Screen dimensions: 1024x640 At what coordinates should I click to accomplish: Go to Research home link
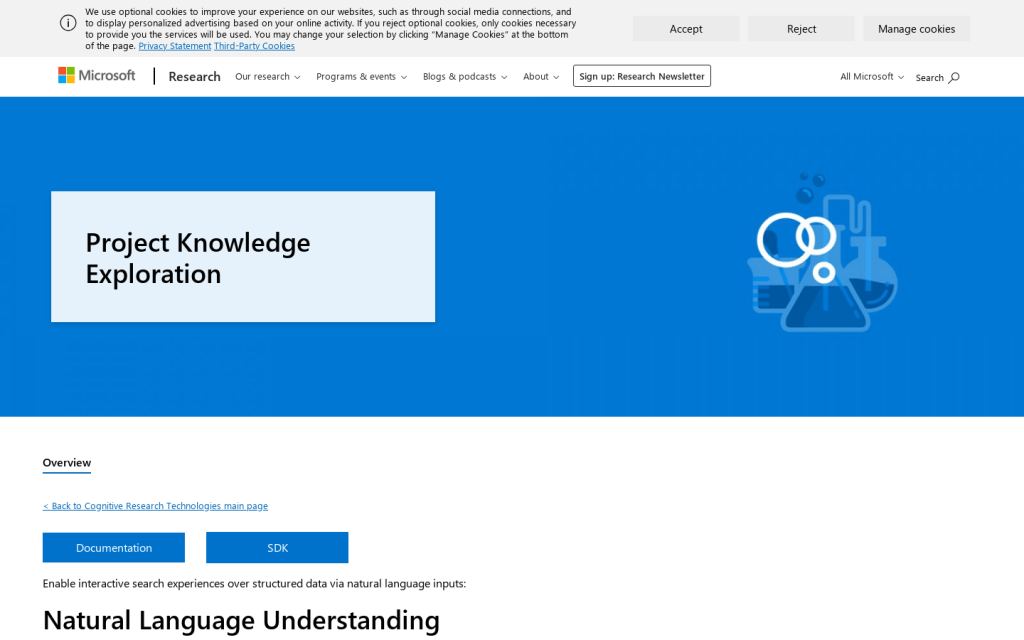(x=195, y=76)
